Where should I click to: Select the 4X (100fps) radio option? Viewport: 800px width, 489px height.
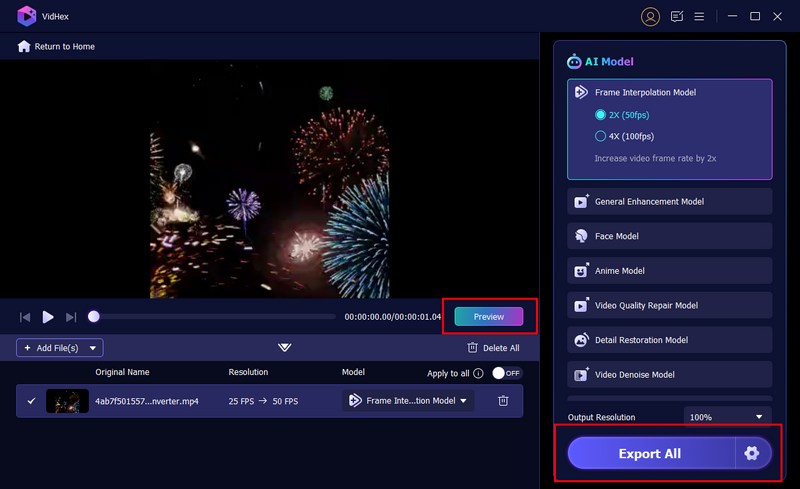tap(601, 136)
